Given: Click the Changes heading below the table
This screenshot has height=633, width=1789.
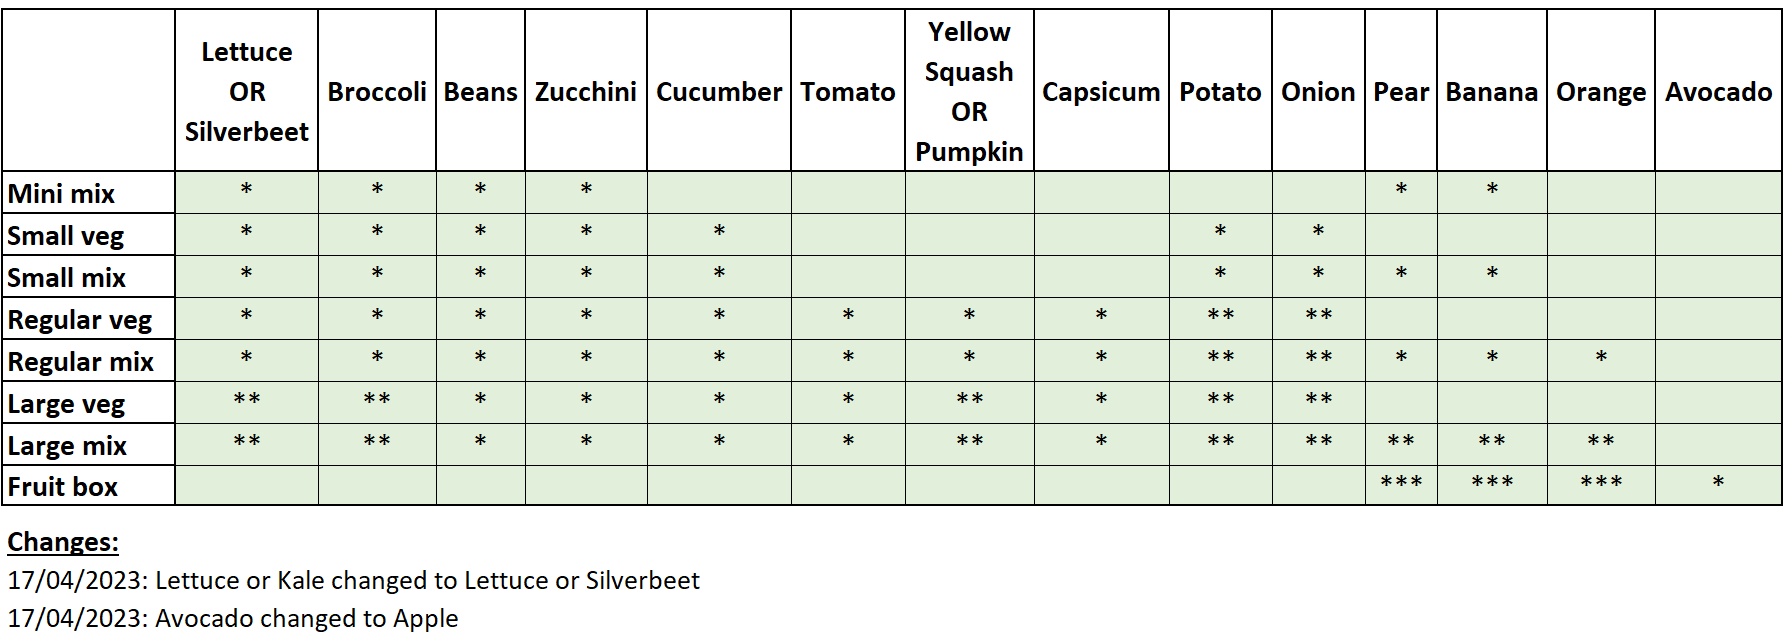Looking at the screenshot, I should point(63,542).
